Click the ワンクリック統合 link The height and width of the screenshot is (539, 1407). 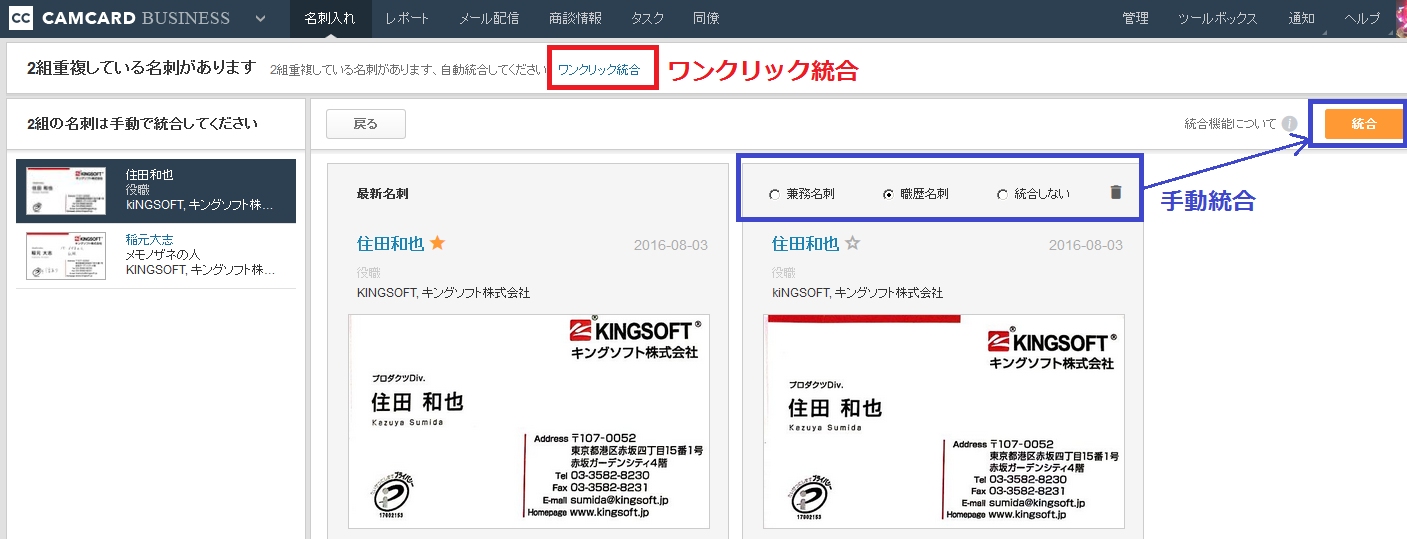point(599,70)
